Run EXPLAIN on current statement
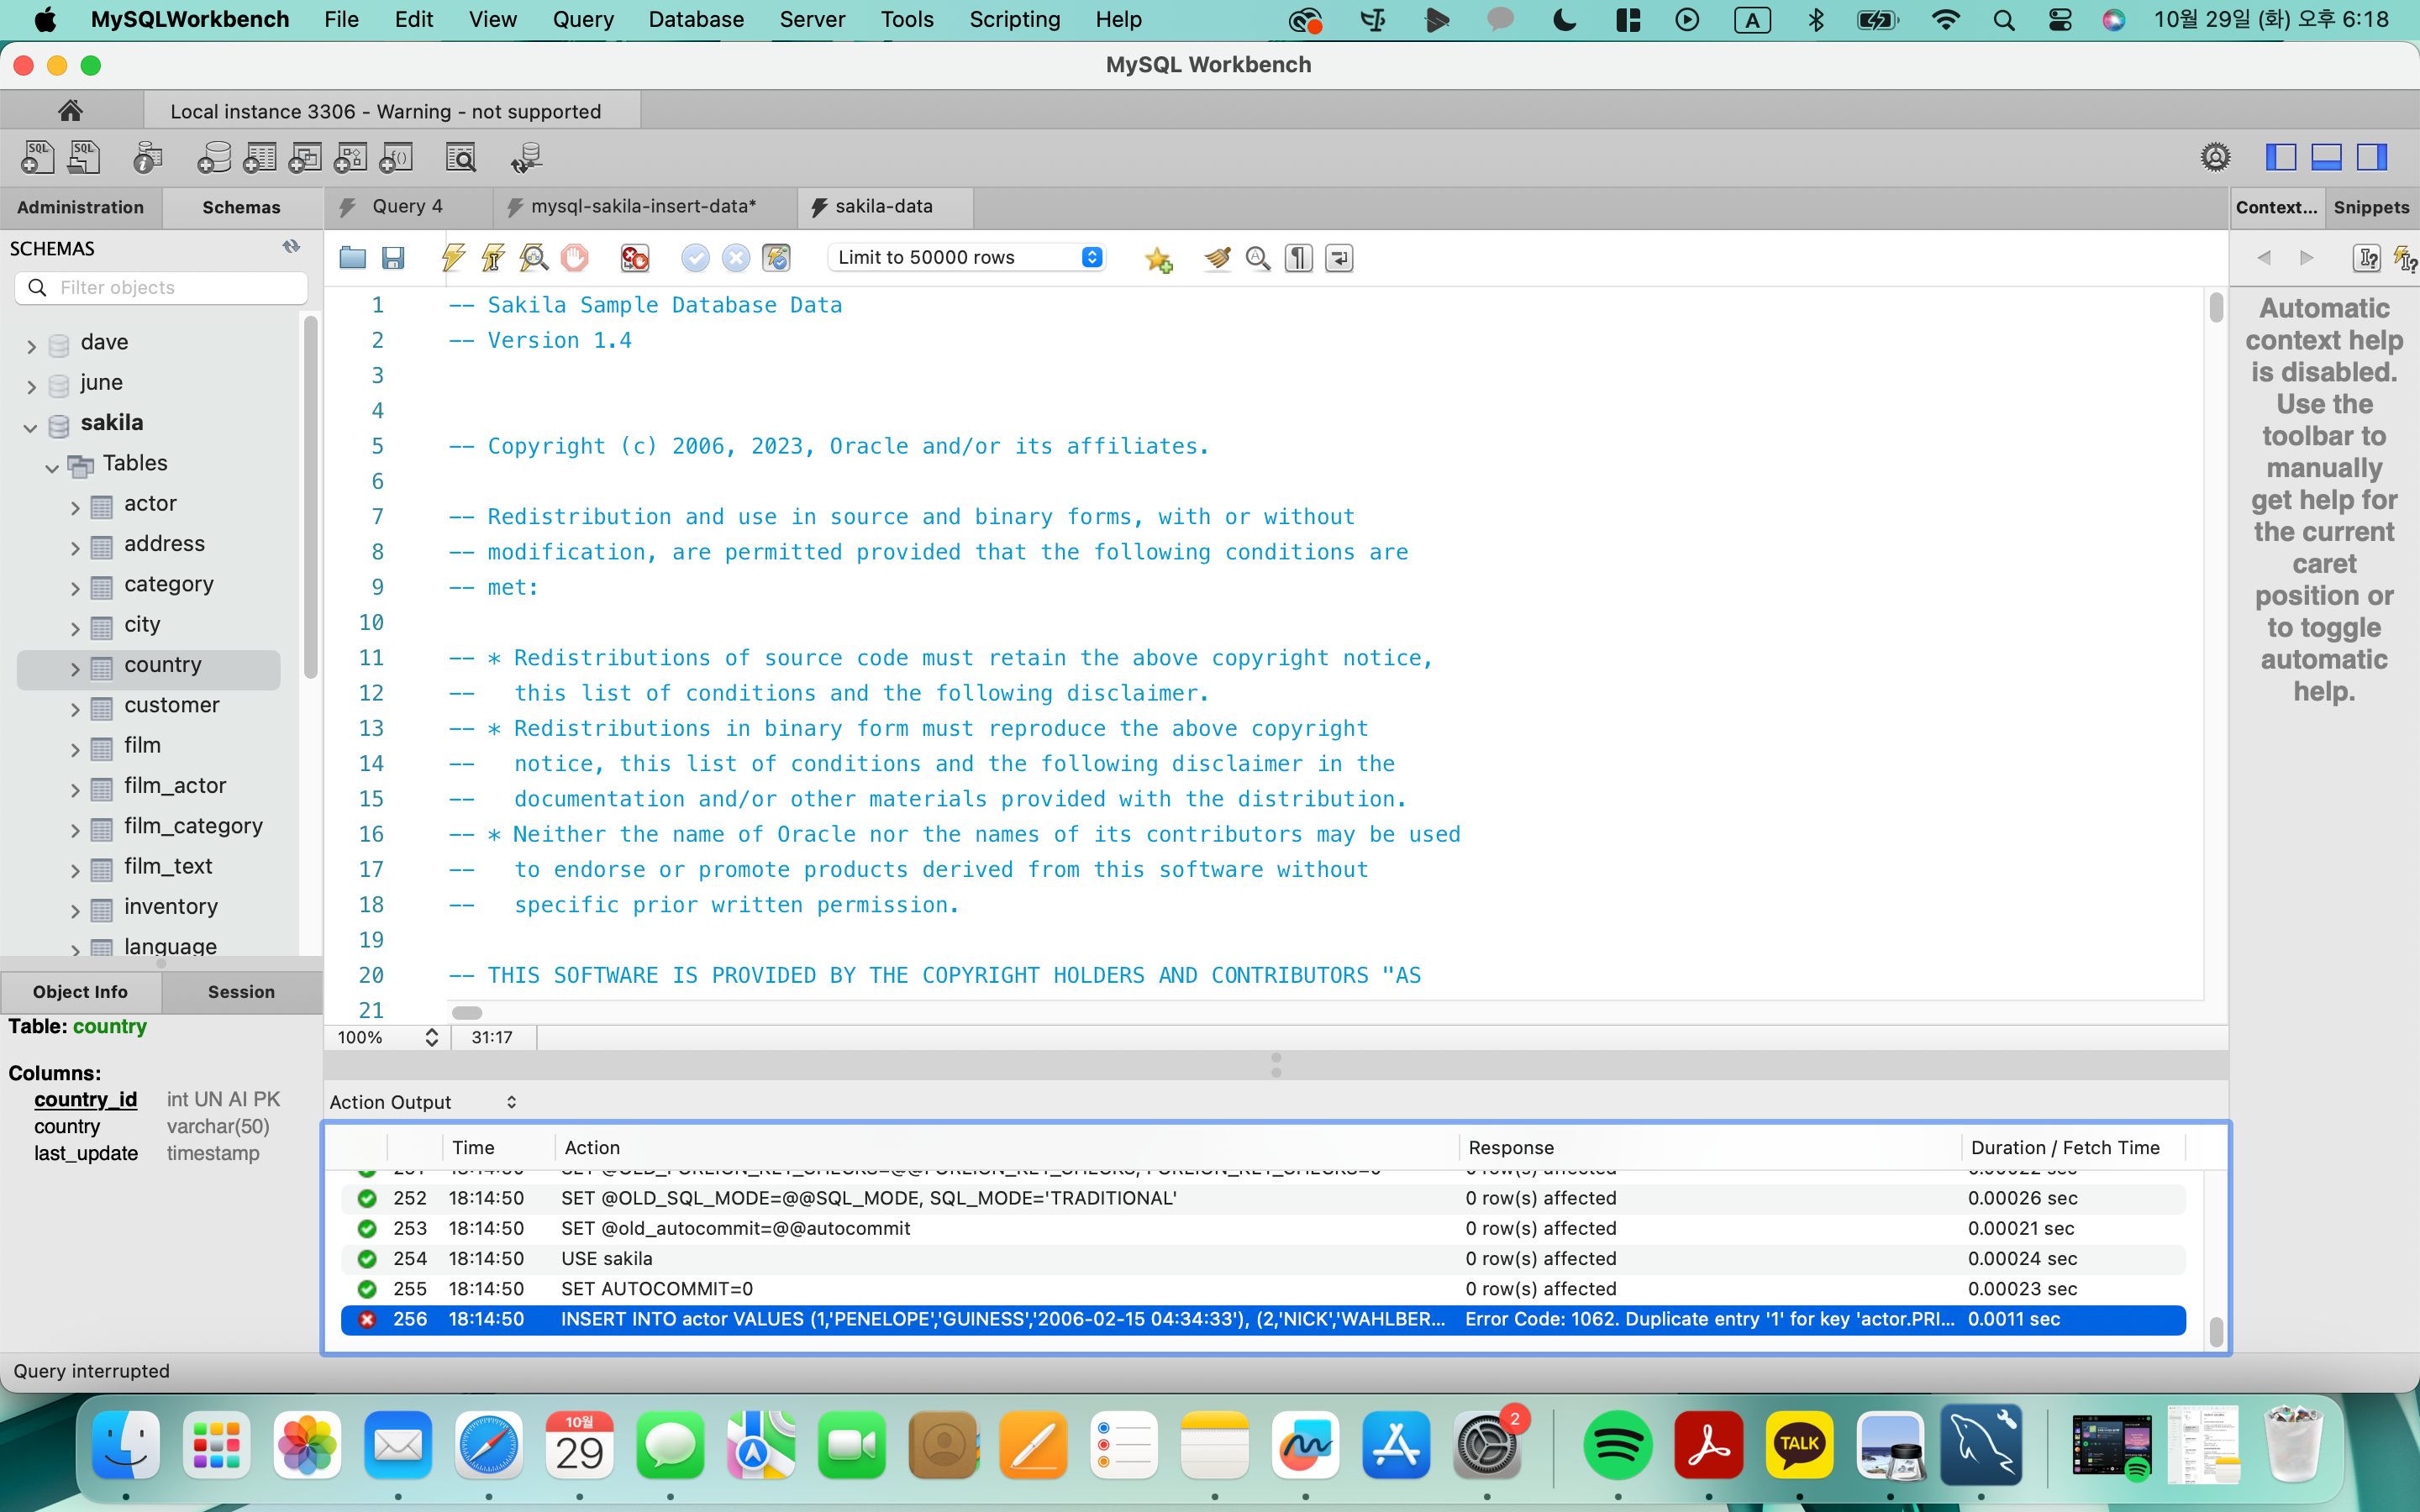 pos(534,258)
